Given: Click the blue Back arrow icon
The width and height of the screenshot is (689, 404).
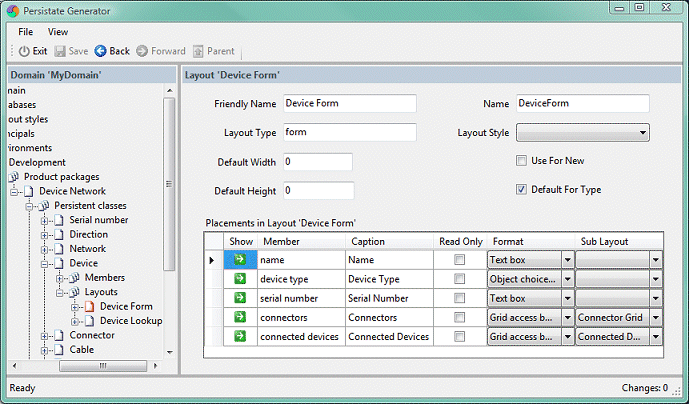Looking at the screenshot, I should click(100, 51).
